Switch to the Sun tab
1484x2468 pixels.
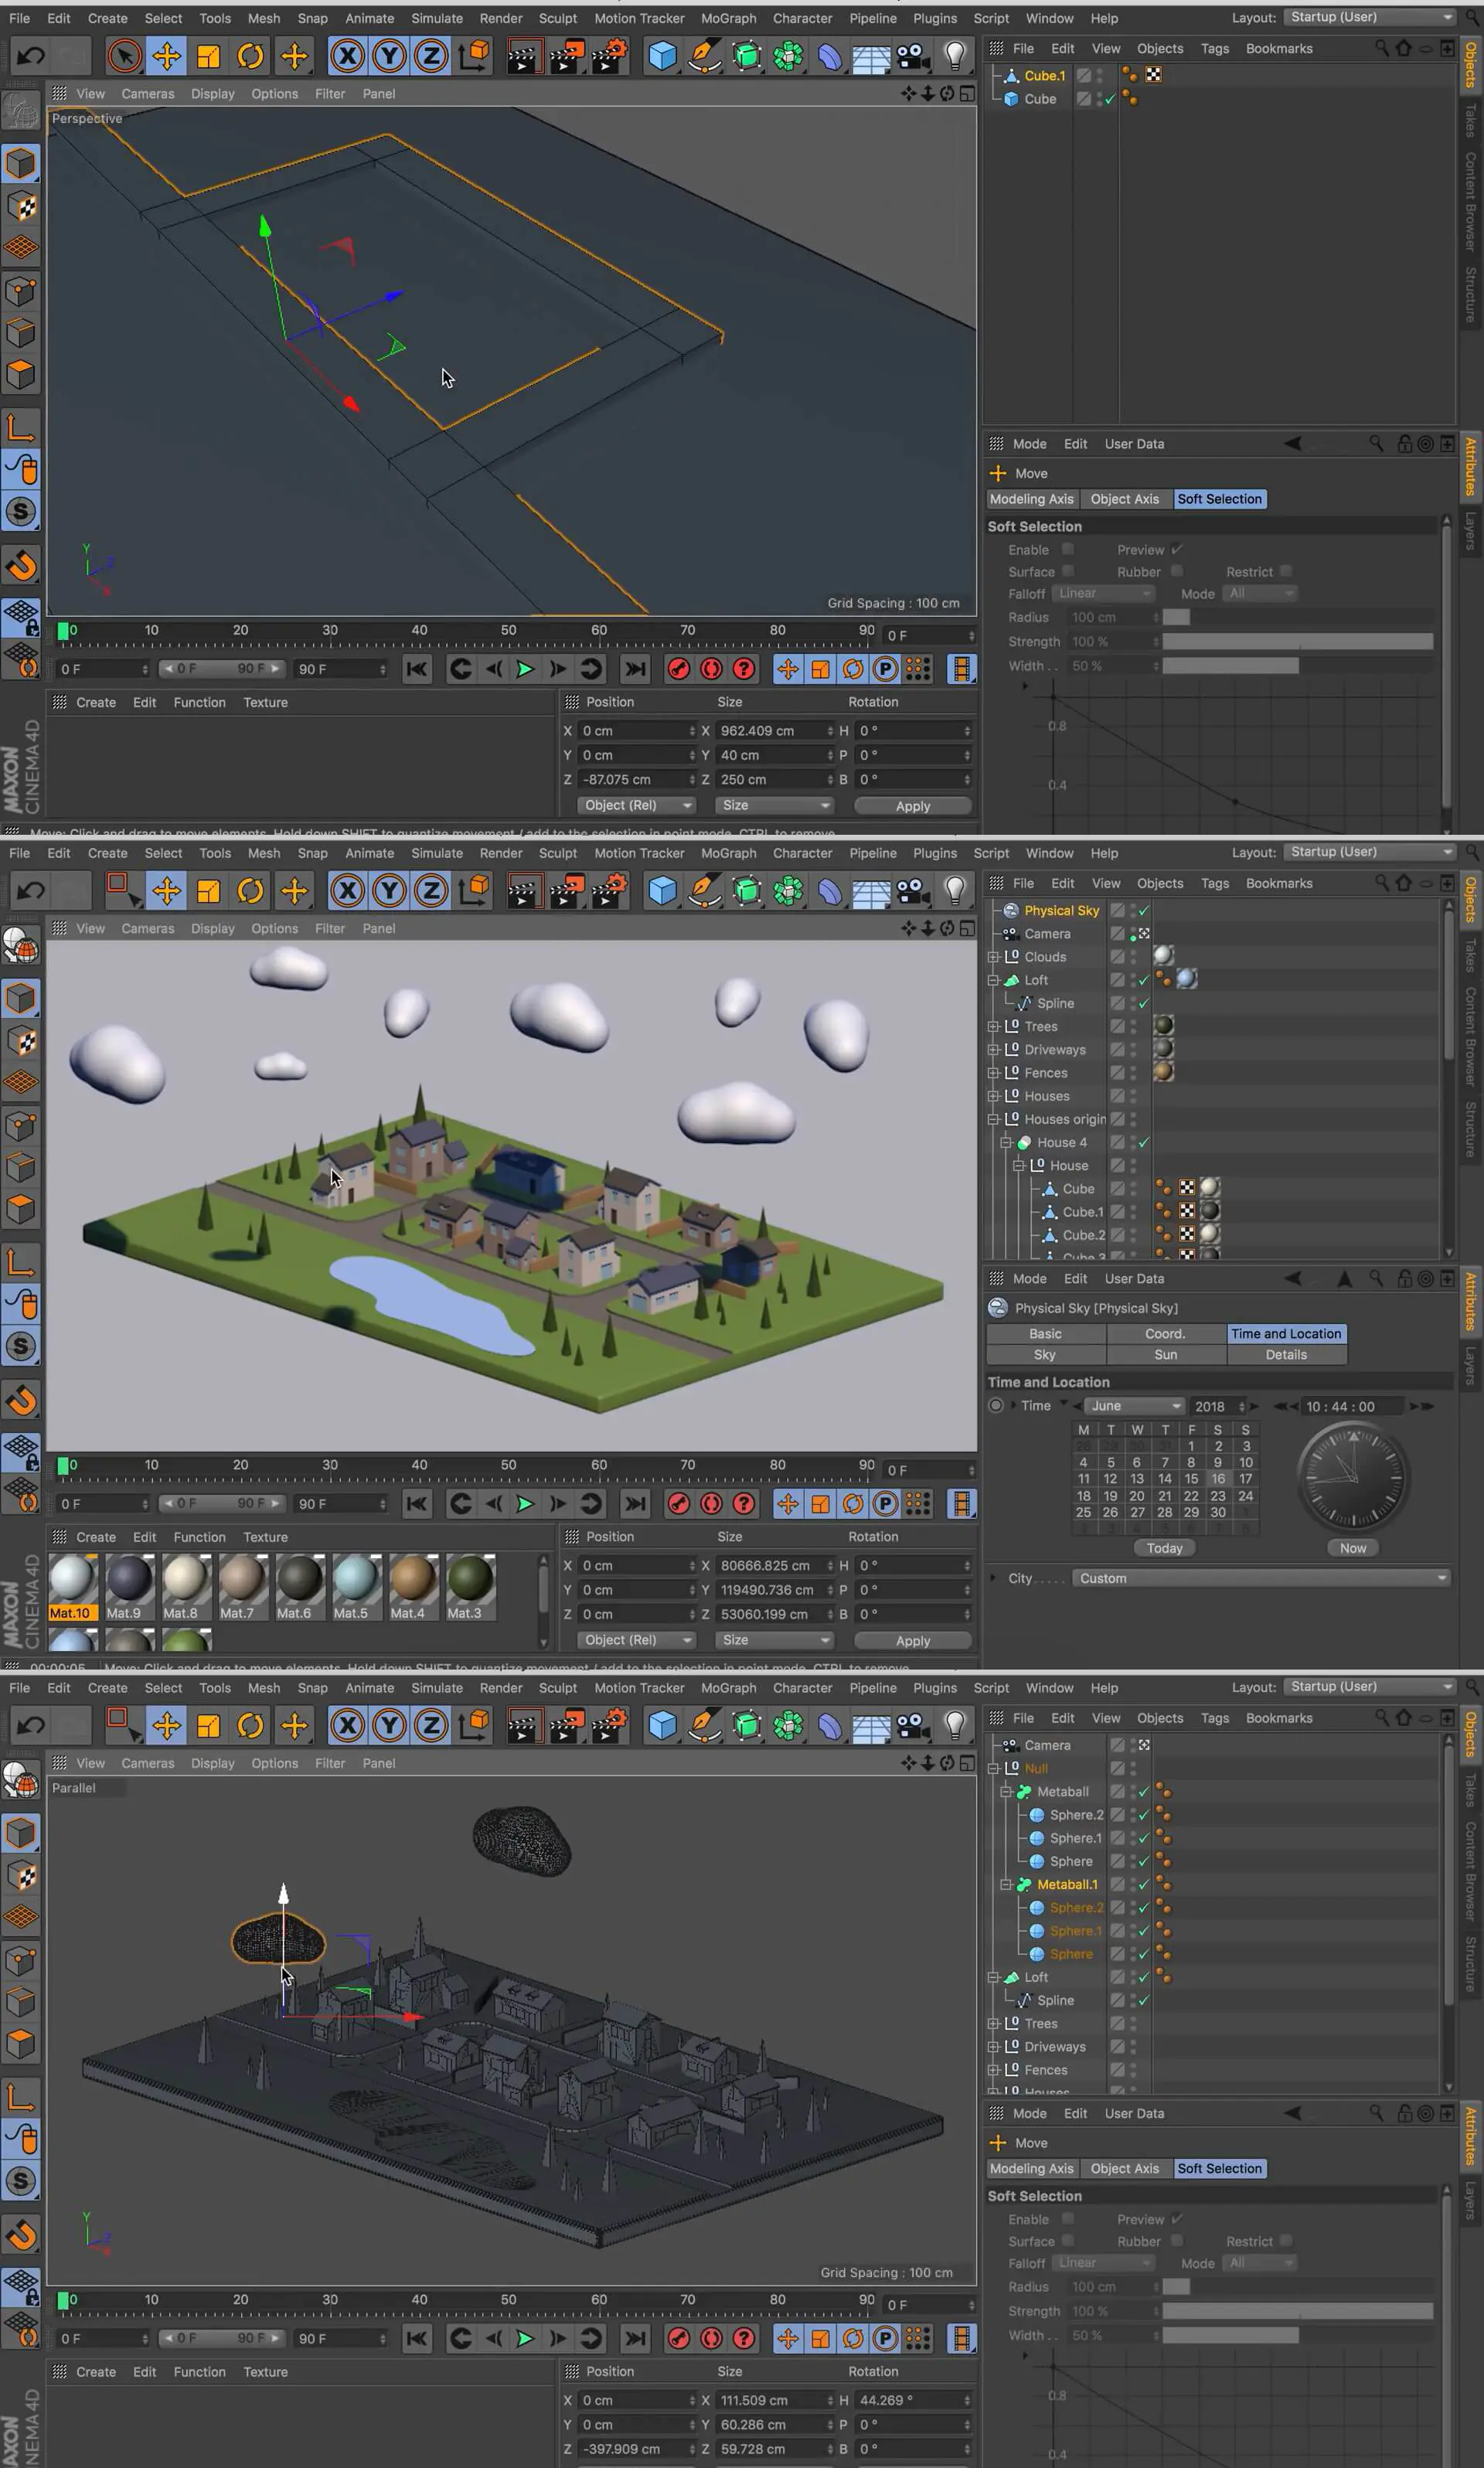tap(1166, 1354)
